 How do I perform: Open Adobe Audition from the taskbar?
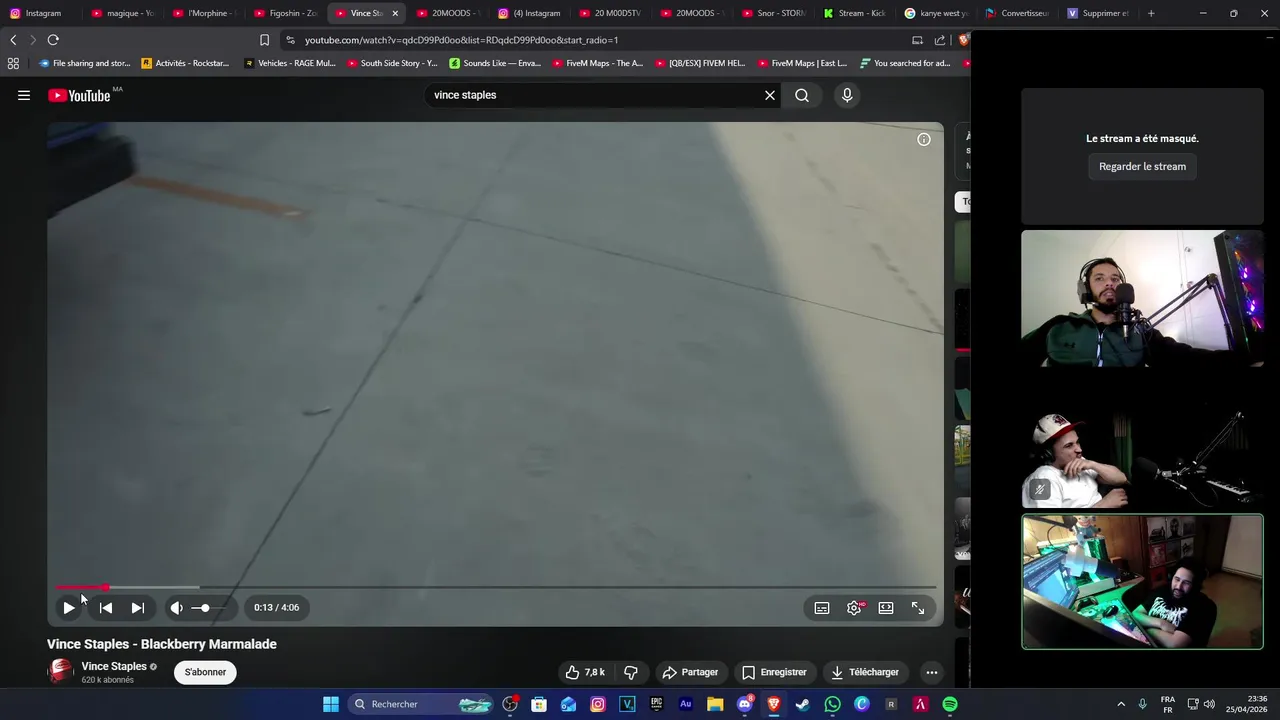click(x=685, y=704)
